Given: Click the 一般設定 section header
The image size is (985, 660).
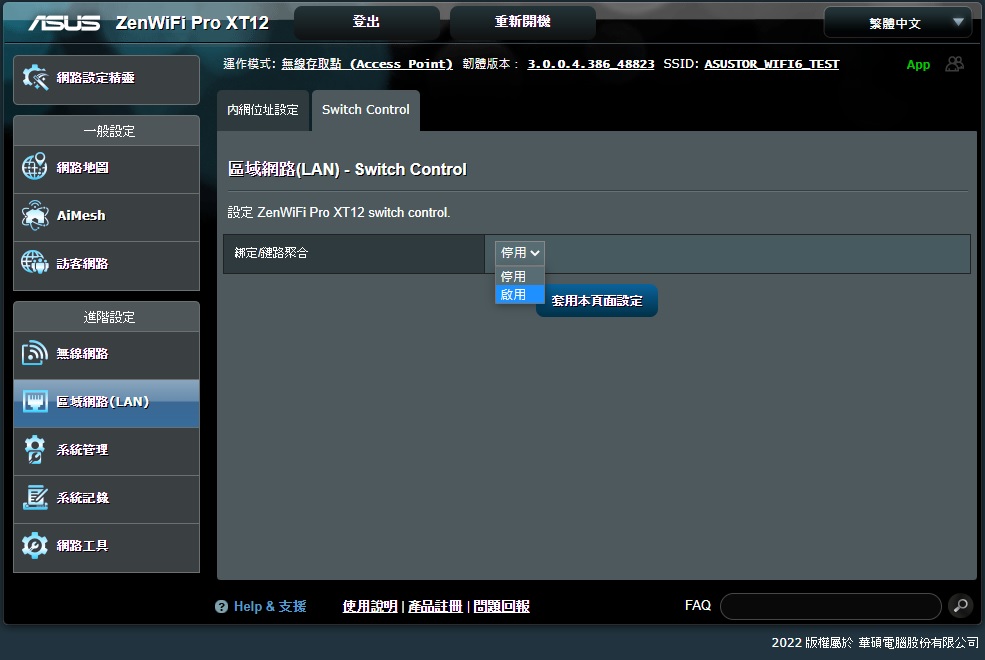Looking at the screenshot, I should (106, 131).
